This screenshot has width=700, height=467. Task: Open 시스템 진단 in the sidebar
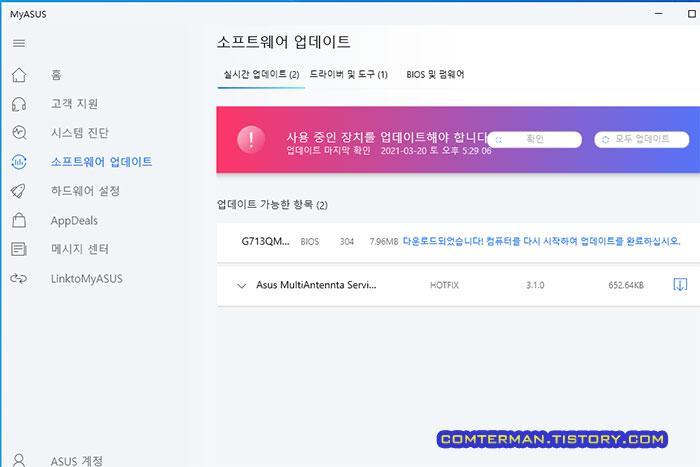pos(79,133)
